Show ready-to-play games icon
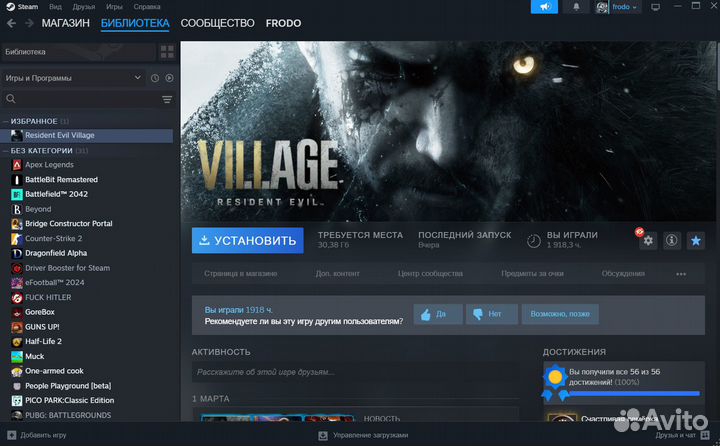Image resolution: width=720 pixels, height=446 pixels. [169, 78]
